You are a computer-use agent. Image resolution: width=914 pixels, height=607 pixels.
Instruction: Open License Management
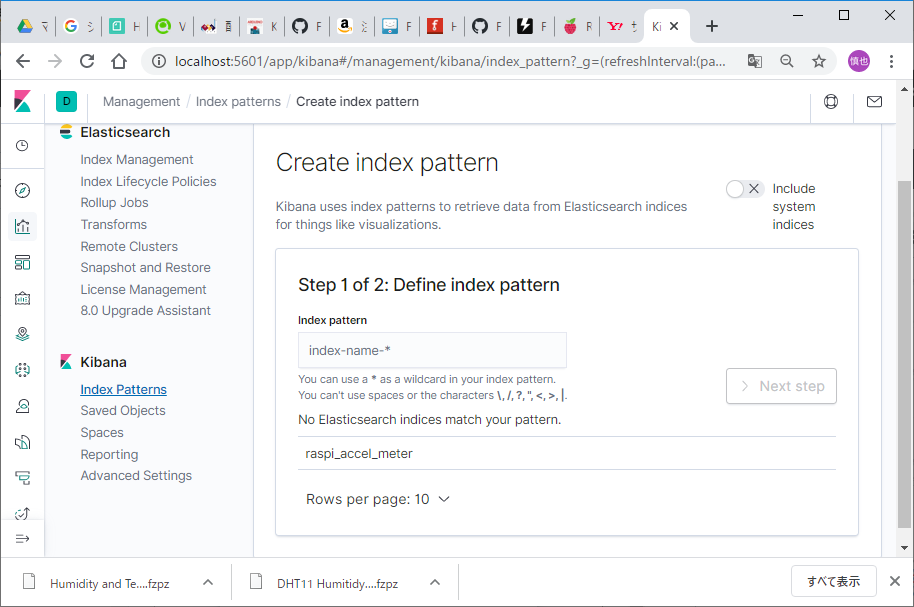[x=143, y=290]
